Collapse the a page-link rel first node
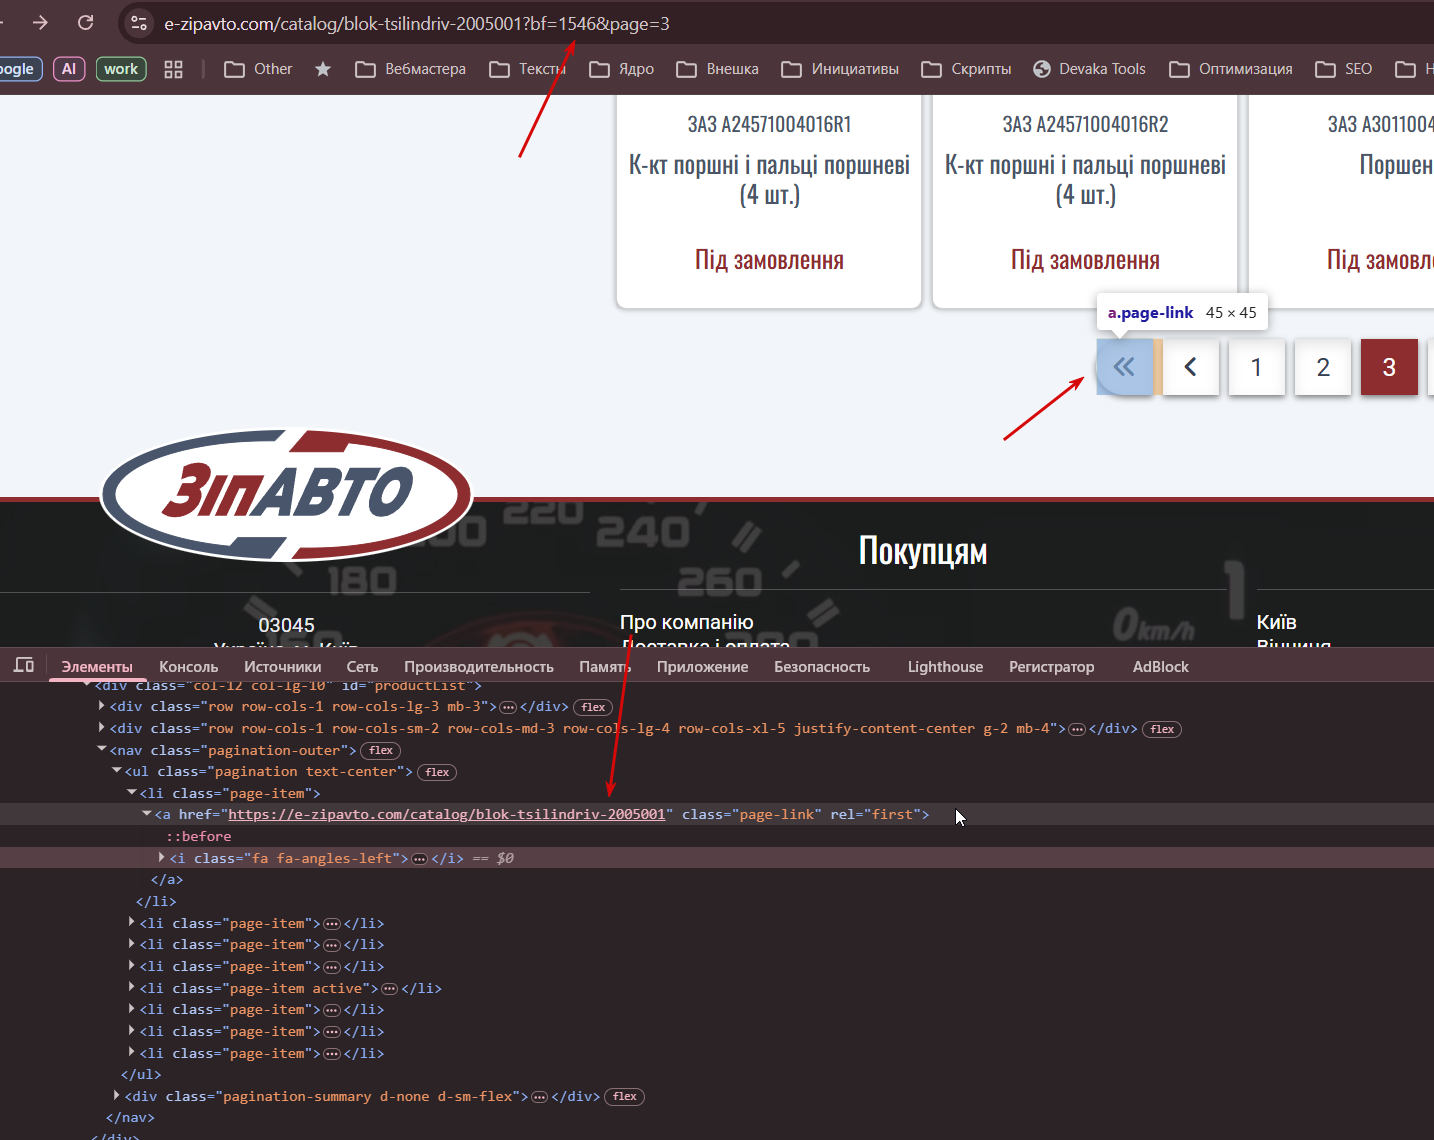Screen dimensions: 1434x1140 click(147, 814)
